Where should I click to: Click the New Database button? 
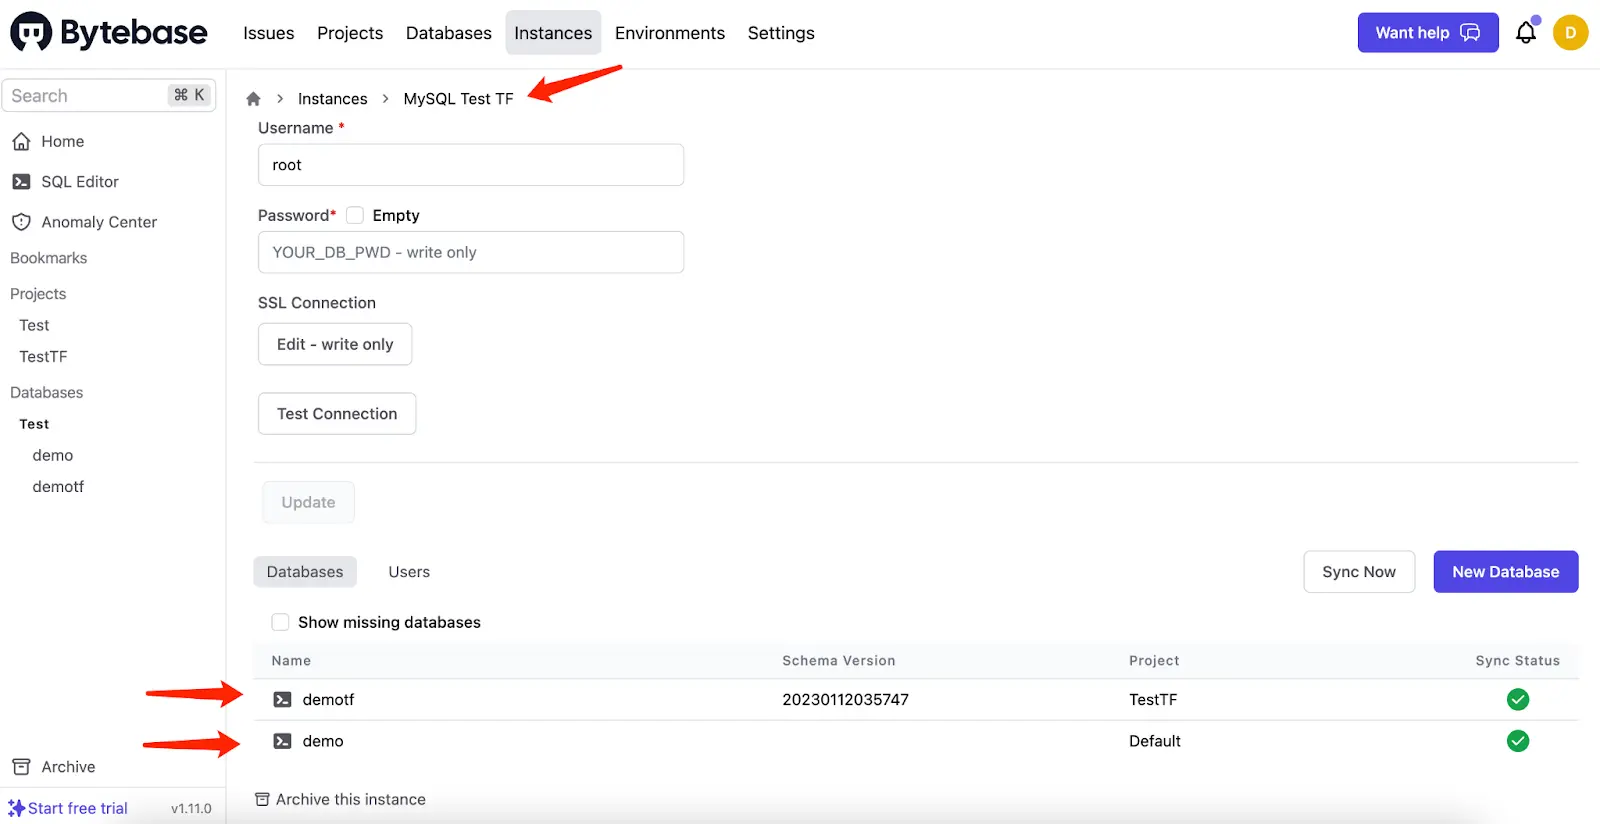[1506, 572]
